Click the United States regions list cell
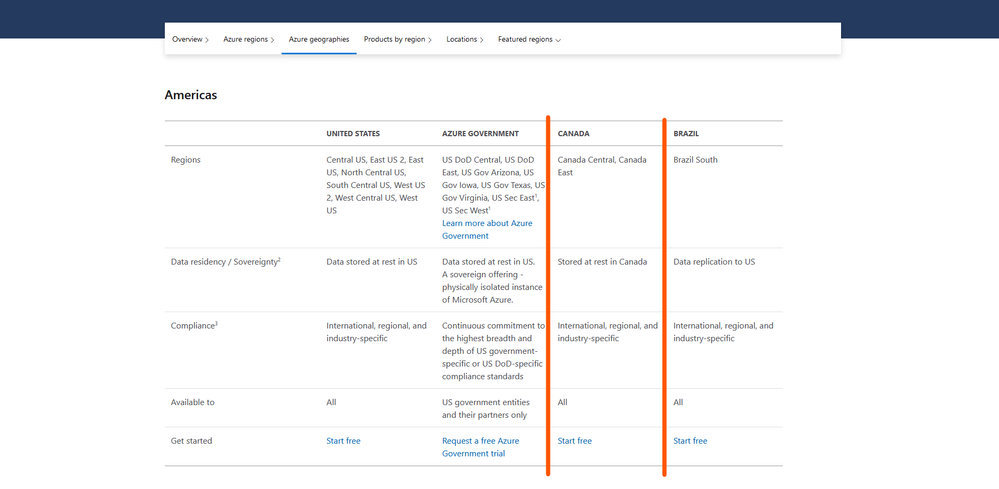The image size is (999, 489). coord(376,185)
